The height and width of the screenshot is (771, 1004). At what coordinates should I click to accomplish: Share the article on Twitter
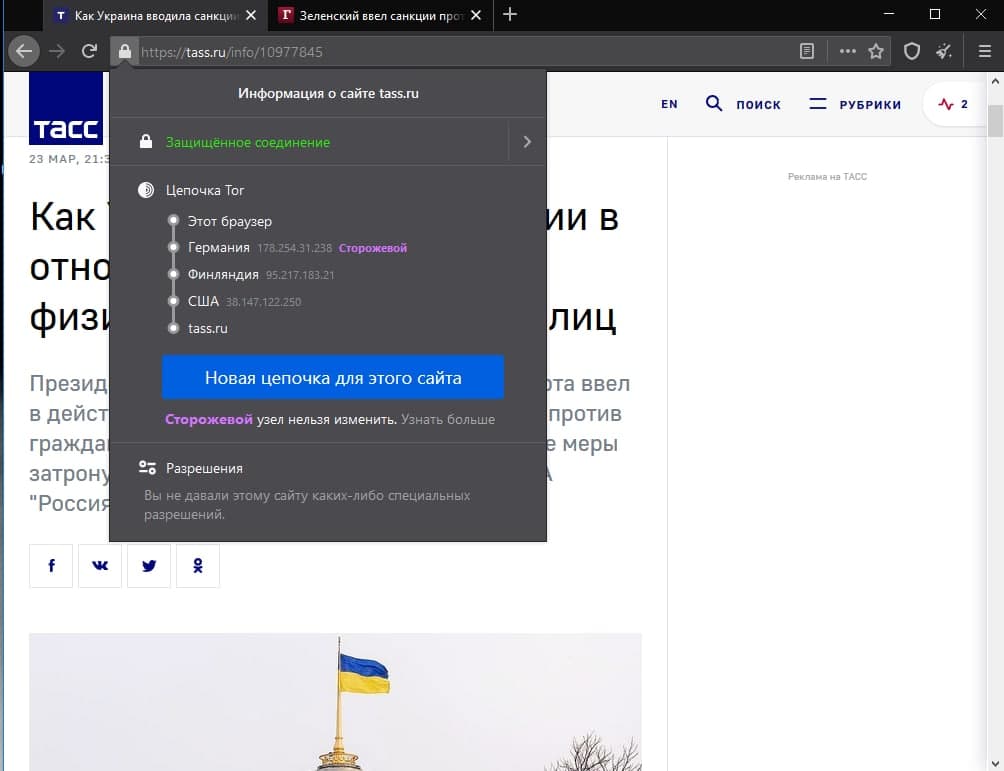[149, 566]
